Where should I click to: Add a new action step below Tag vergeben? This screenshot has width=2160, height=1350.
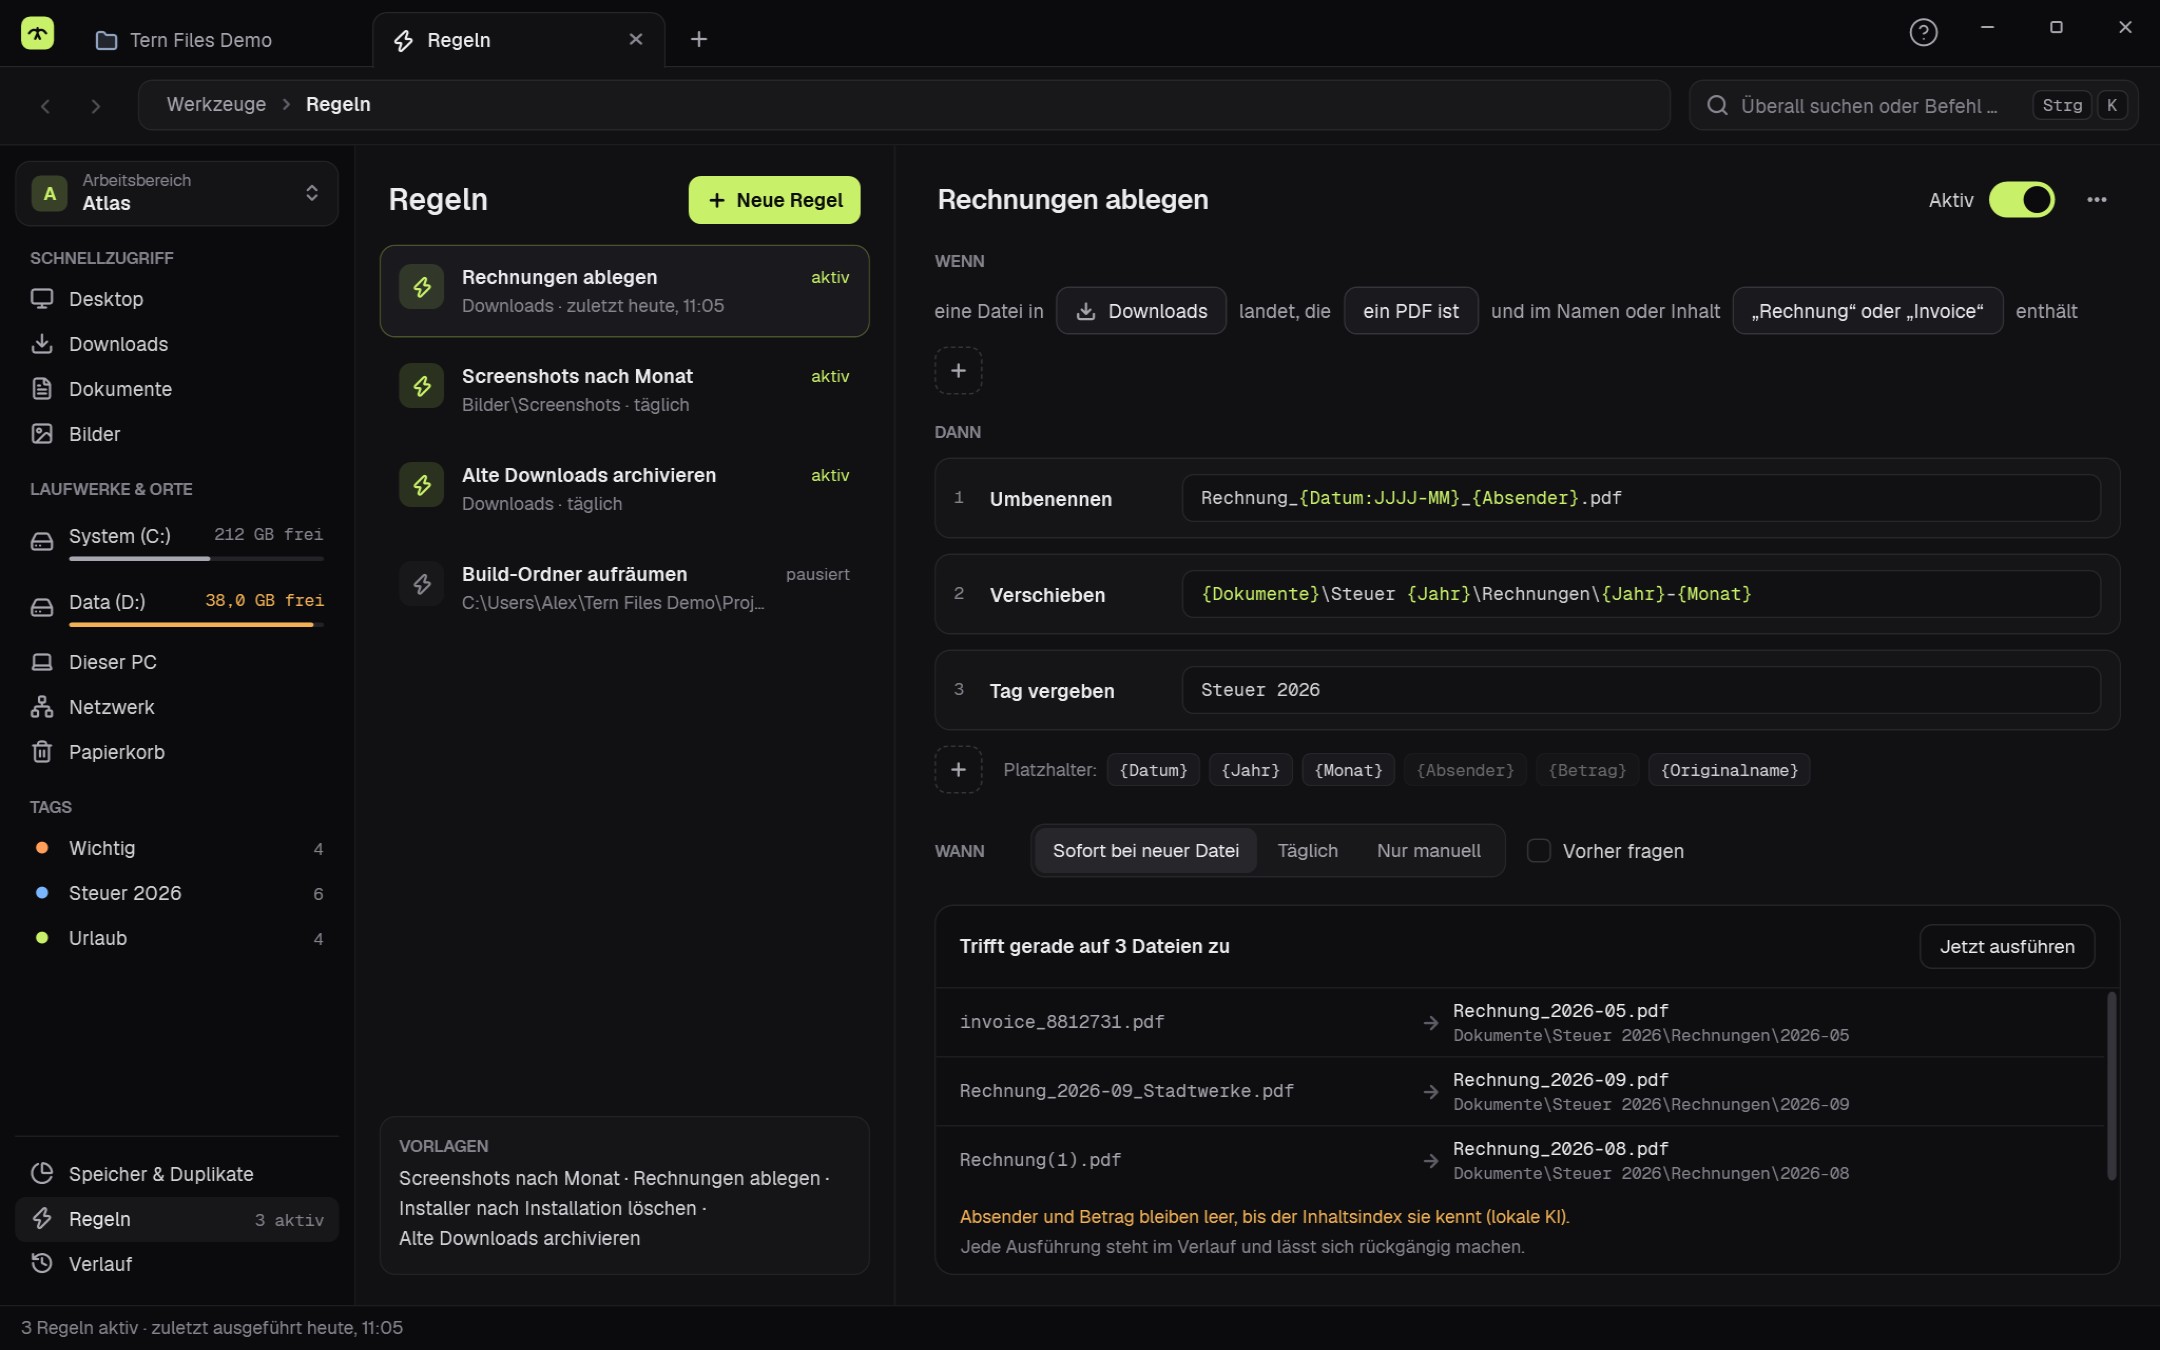coord(958,770)
